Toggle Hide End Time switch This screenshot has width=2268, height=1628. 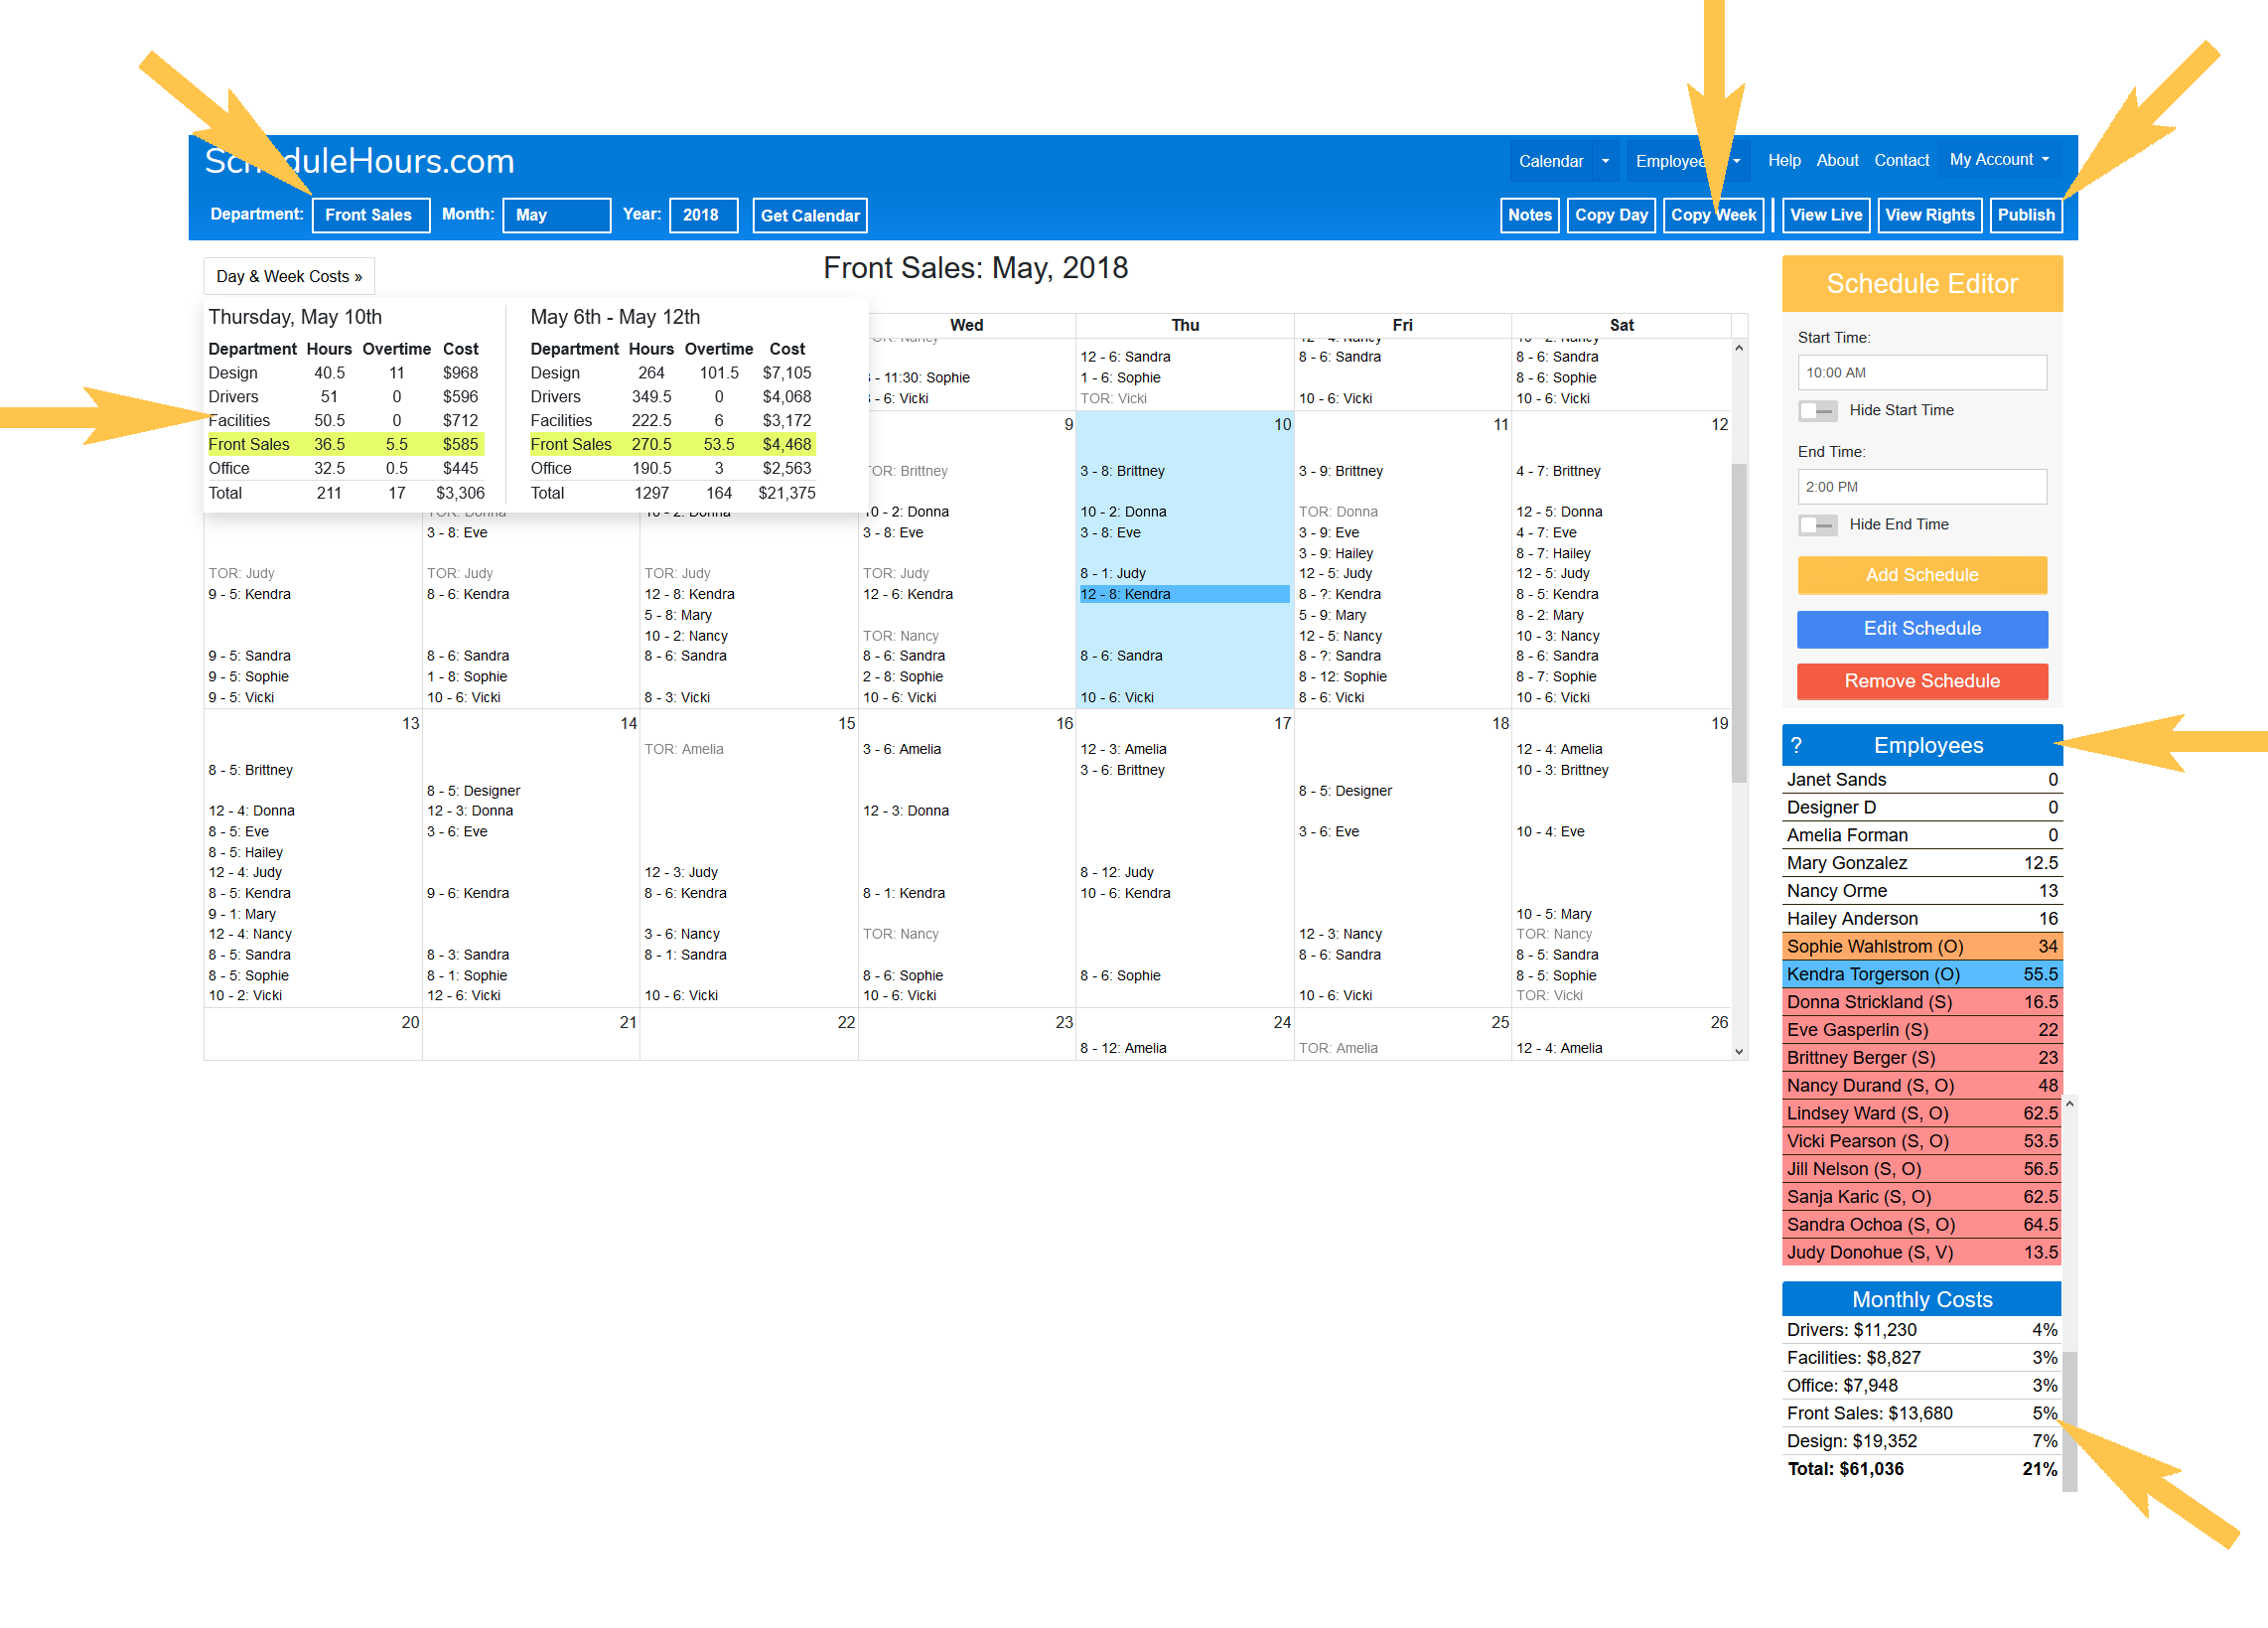click(1816, 524)
